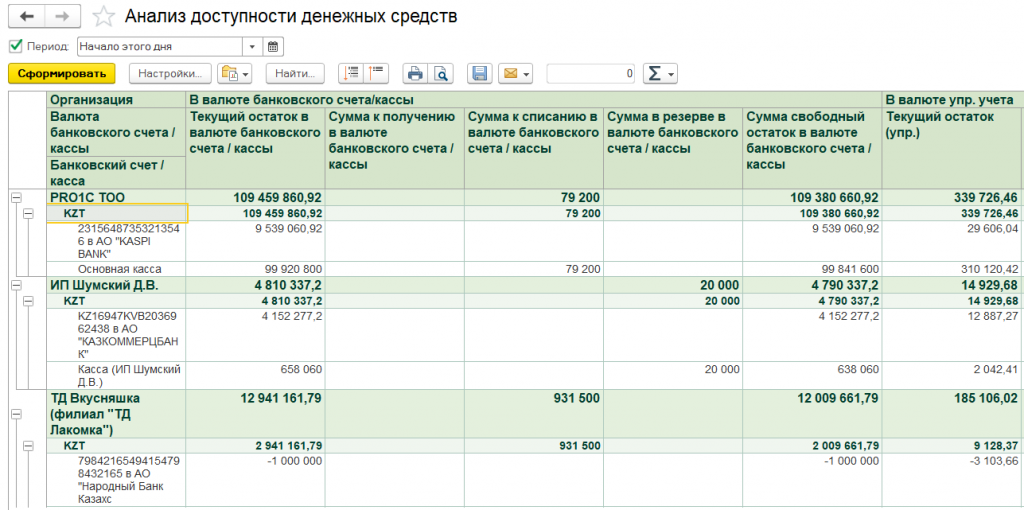Click the forward navigation arrow
Image resolution: width=1024 pixels, height=510 pixels.
tap(62, 17)
